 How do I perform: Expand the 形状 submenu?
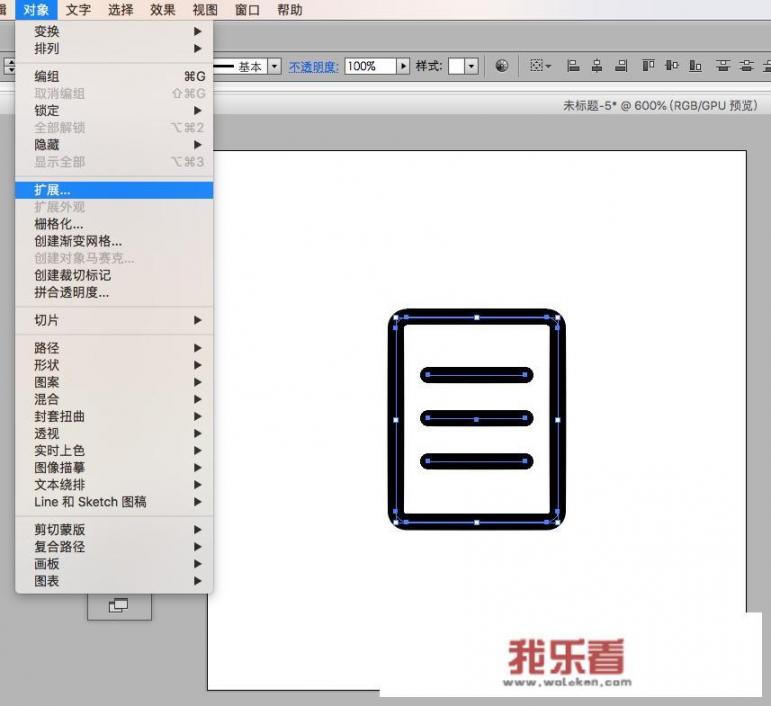pos(114,365)
